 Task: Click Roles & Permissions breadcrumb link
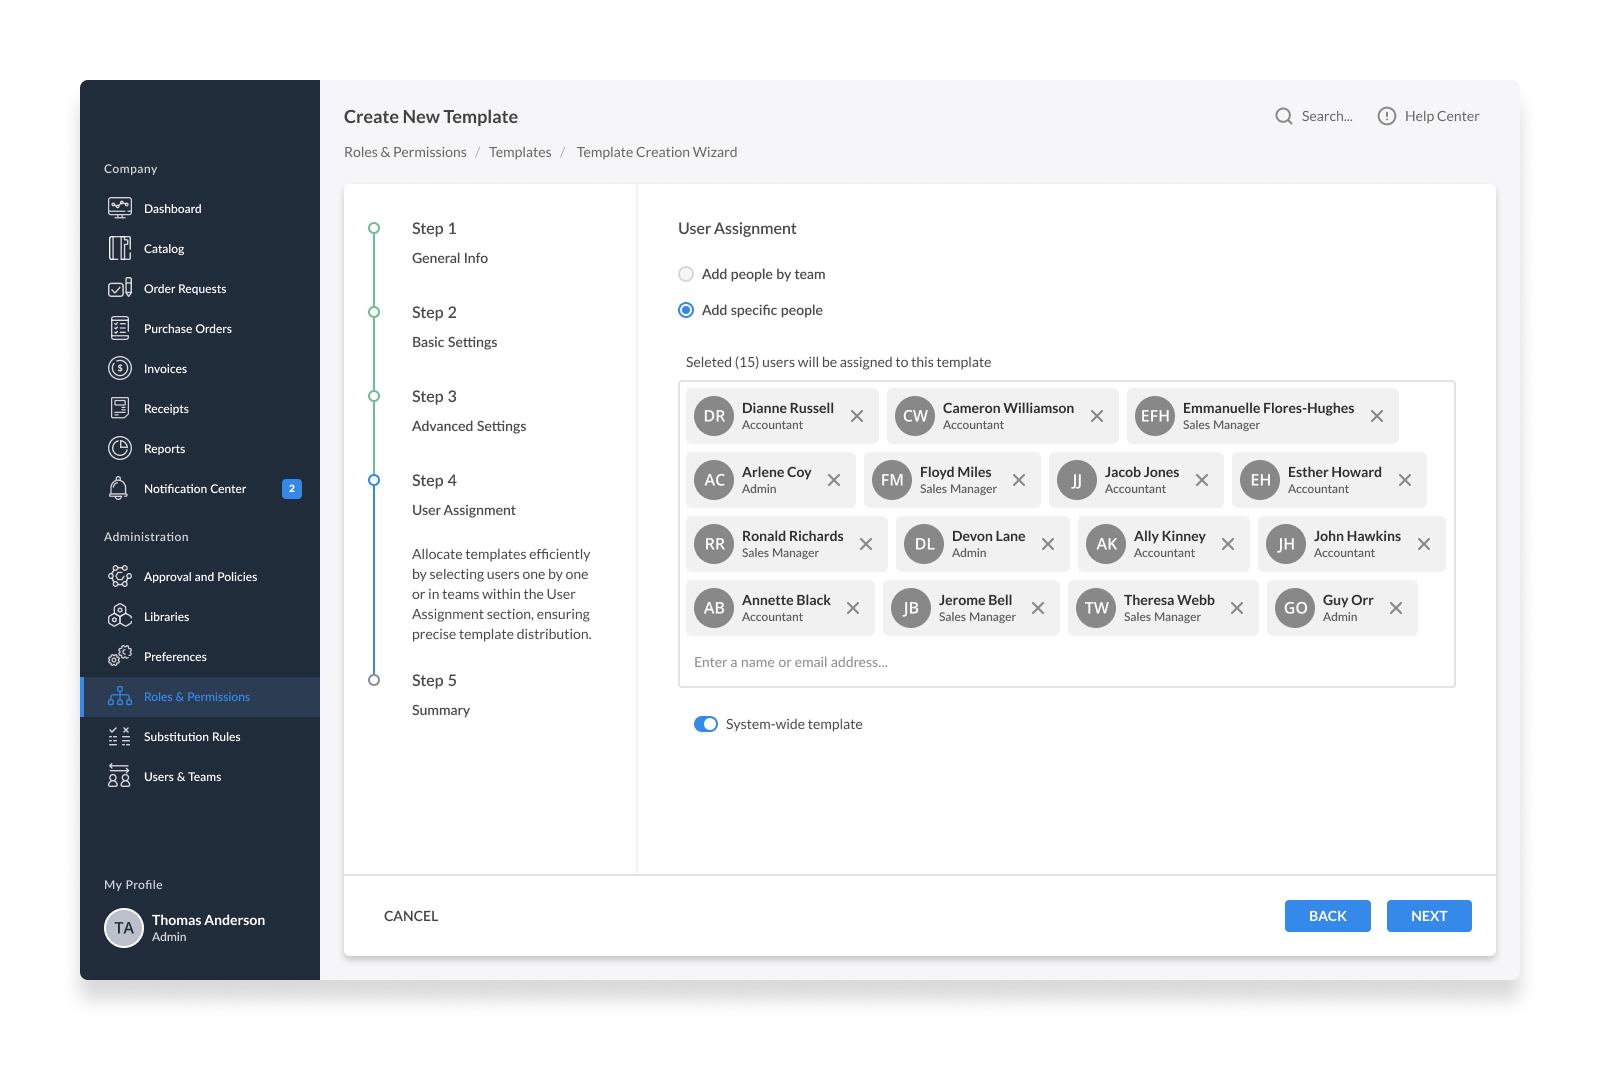(x=405, y=152)
